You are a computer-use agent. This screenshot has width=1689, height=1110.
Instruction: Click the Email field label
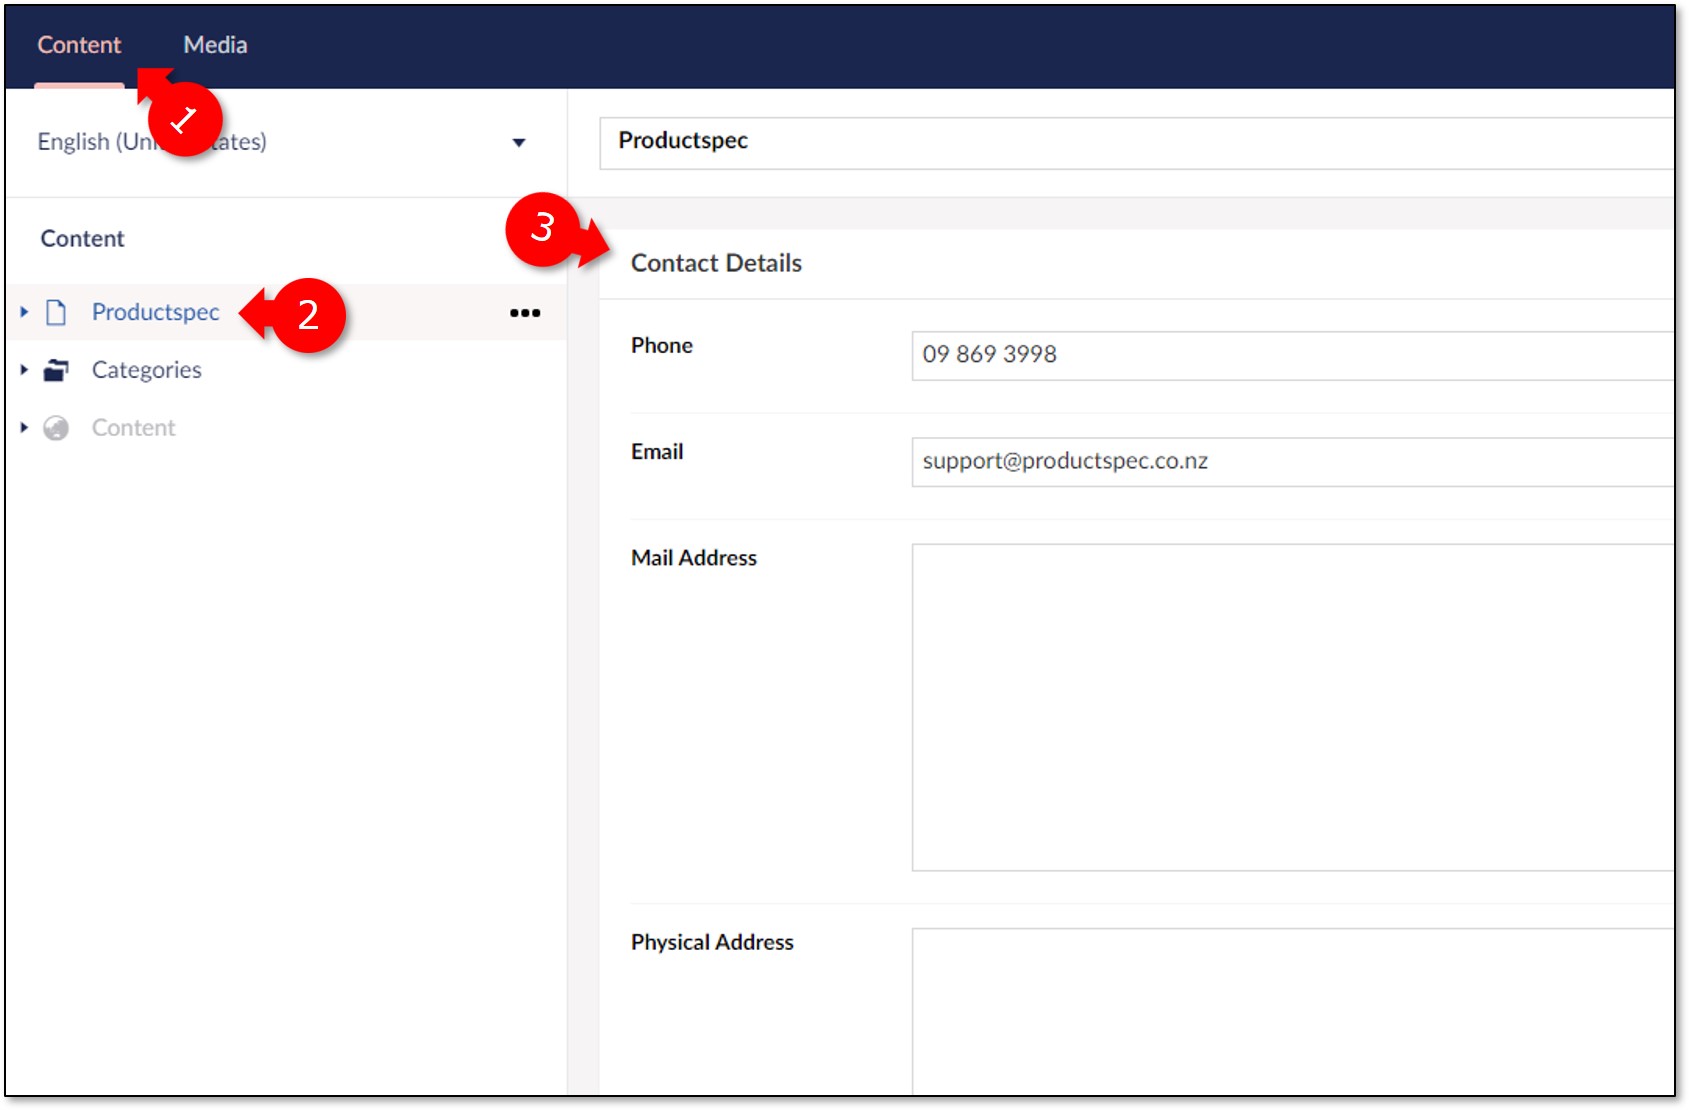pyautogui.click(x=657, y=451)
